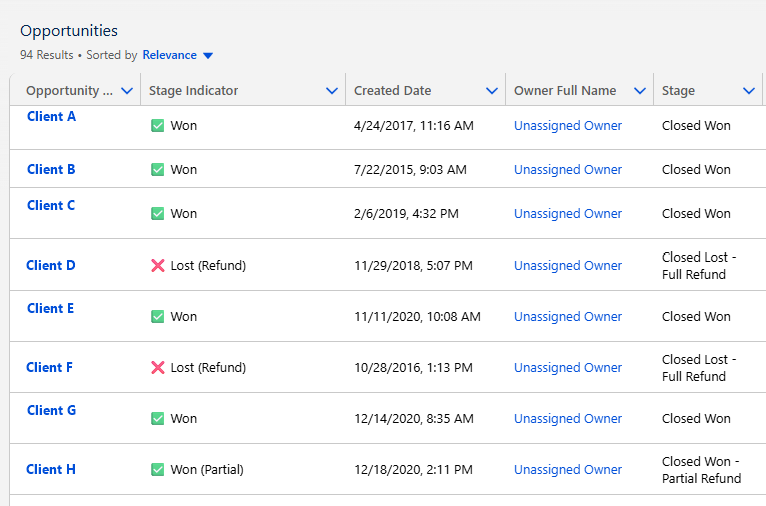Click Won (Partial) text in Client H row
Image resolution: width=766 pixels, height=506 pixels.
click(x=207, y=470)
